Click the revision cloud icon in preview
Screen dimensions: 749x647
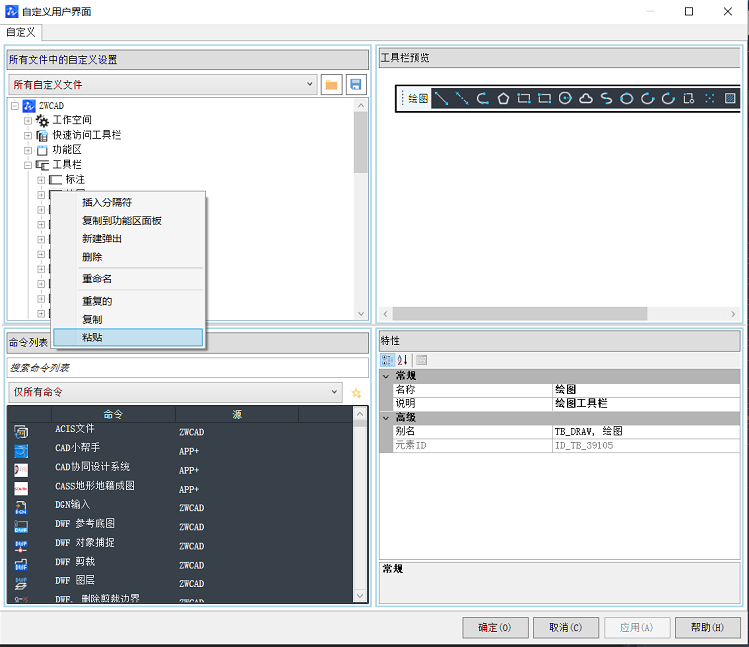pyautogui.click(x=586, y=98)
